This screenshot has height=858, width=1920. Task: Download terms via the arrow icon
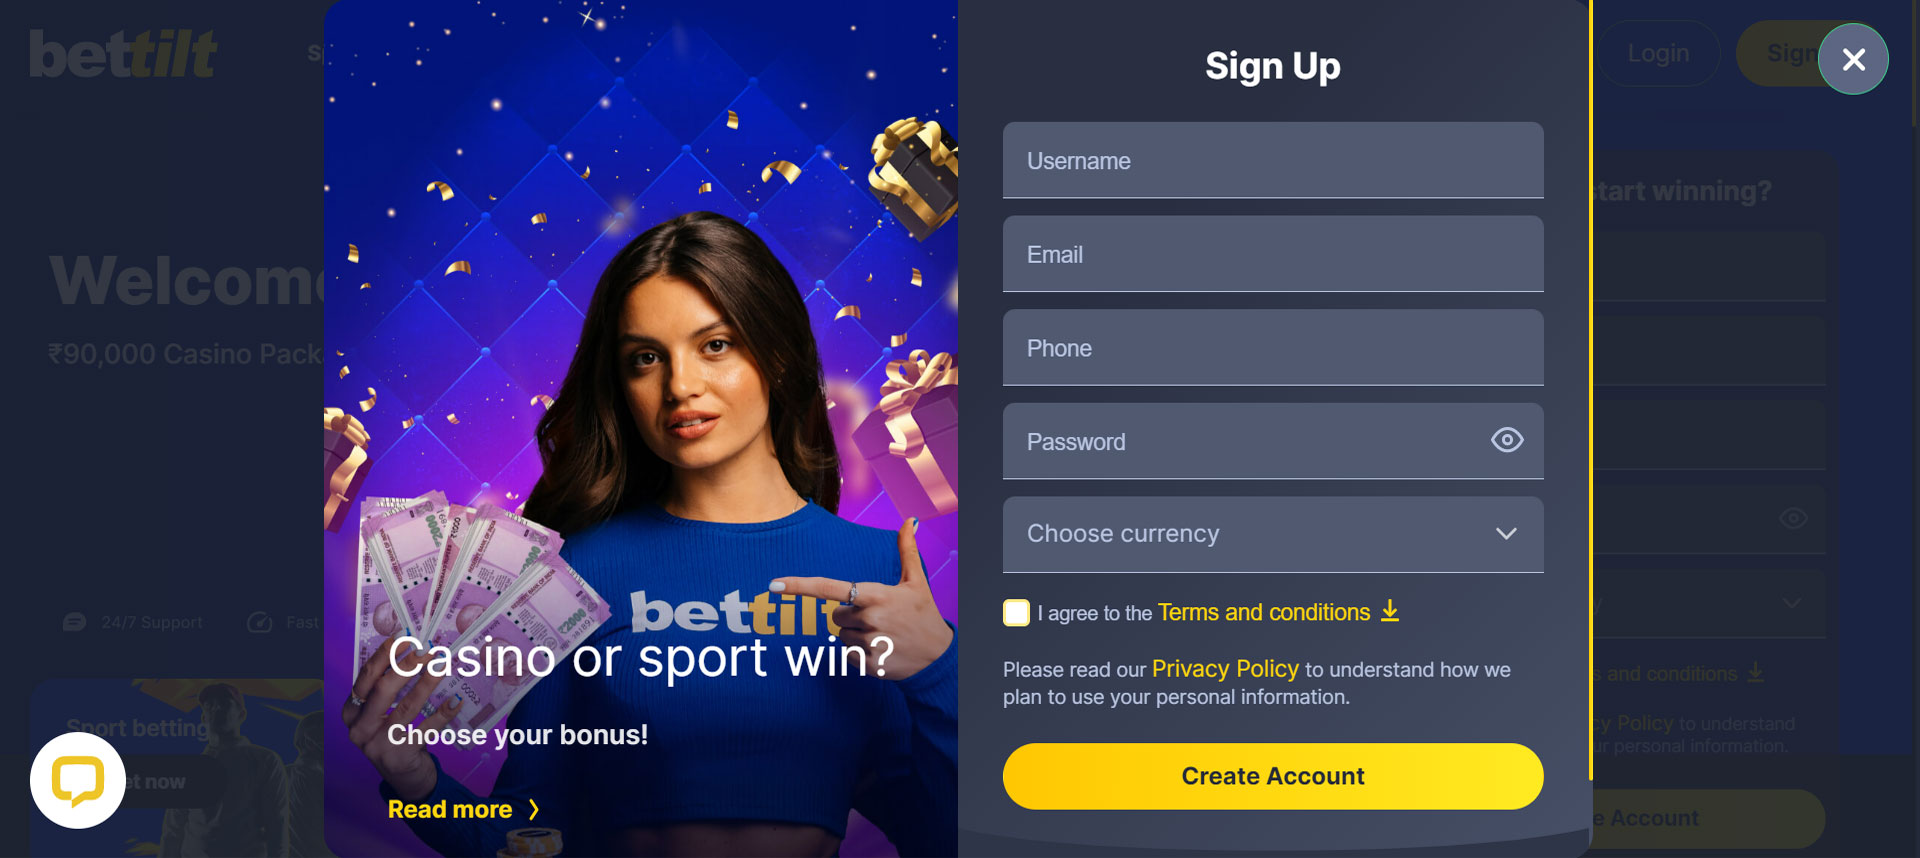[x=1390, y=611]
